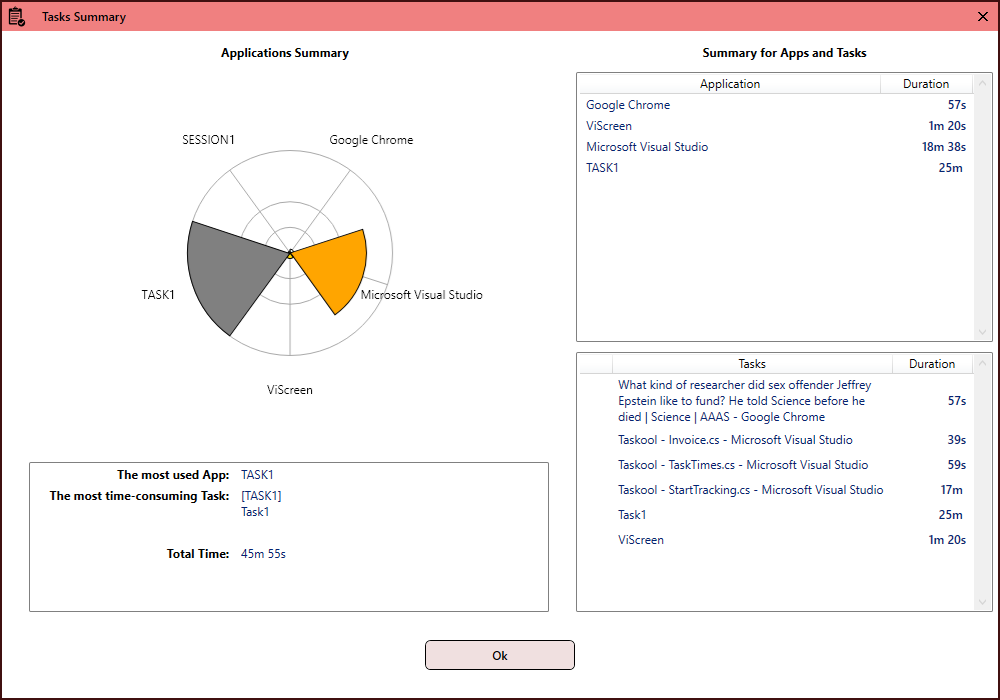Select TASK1 in the Application summary
The image size is (1000, 700).
pos(602,168)
